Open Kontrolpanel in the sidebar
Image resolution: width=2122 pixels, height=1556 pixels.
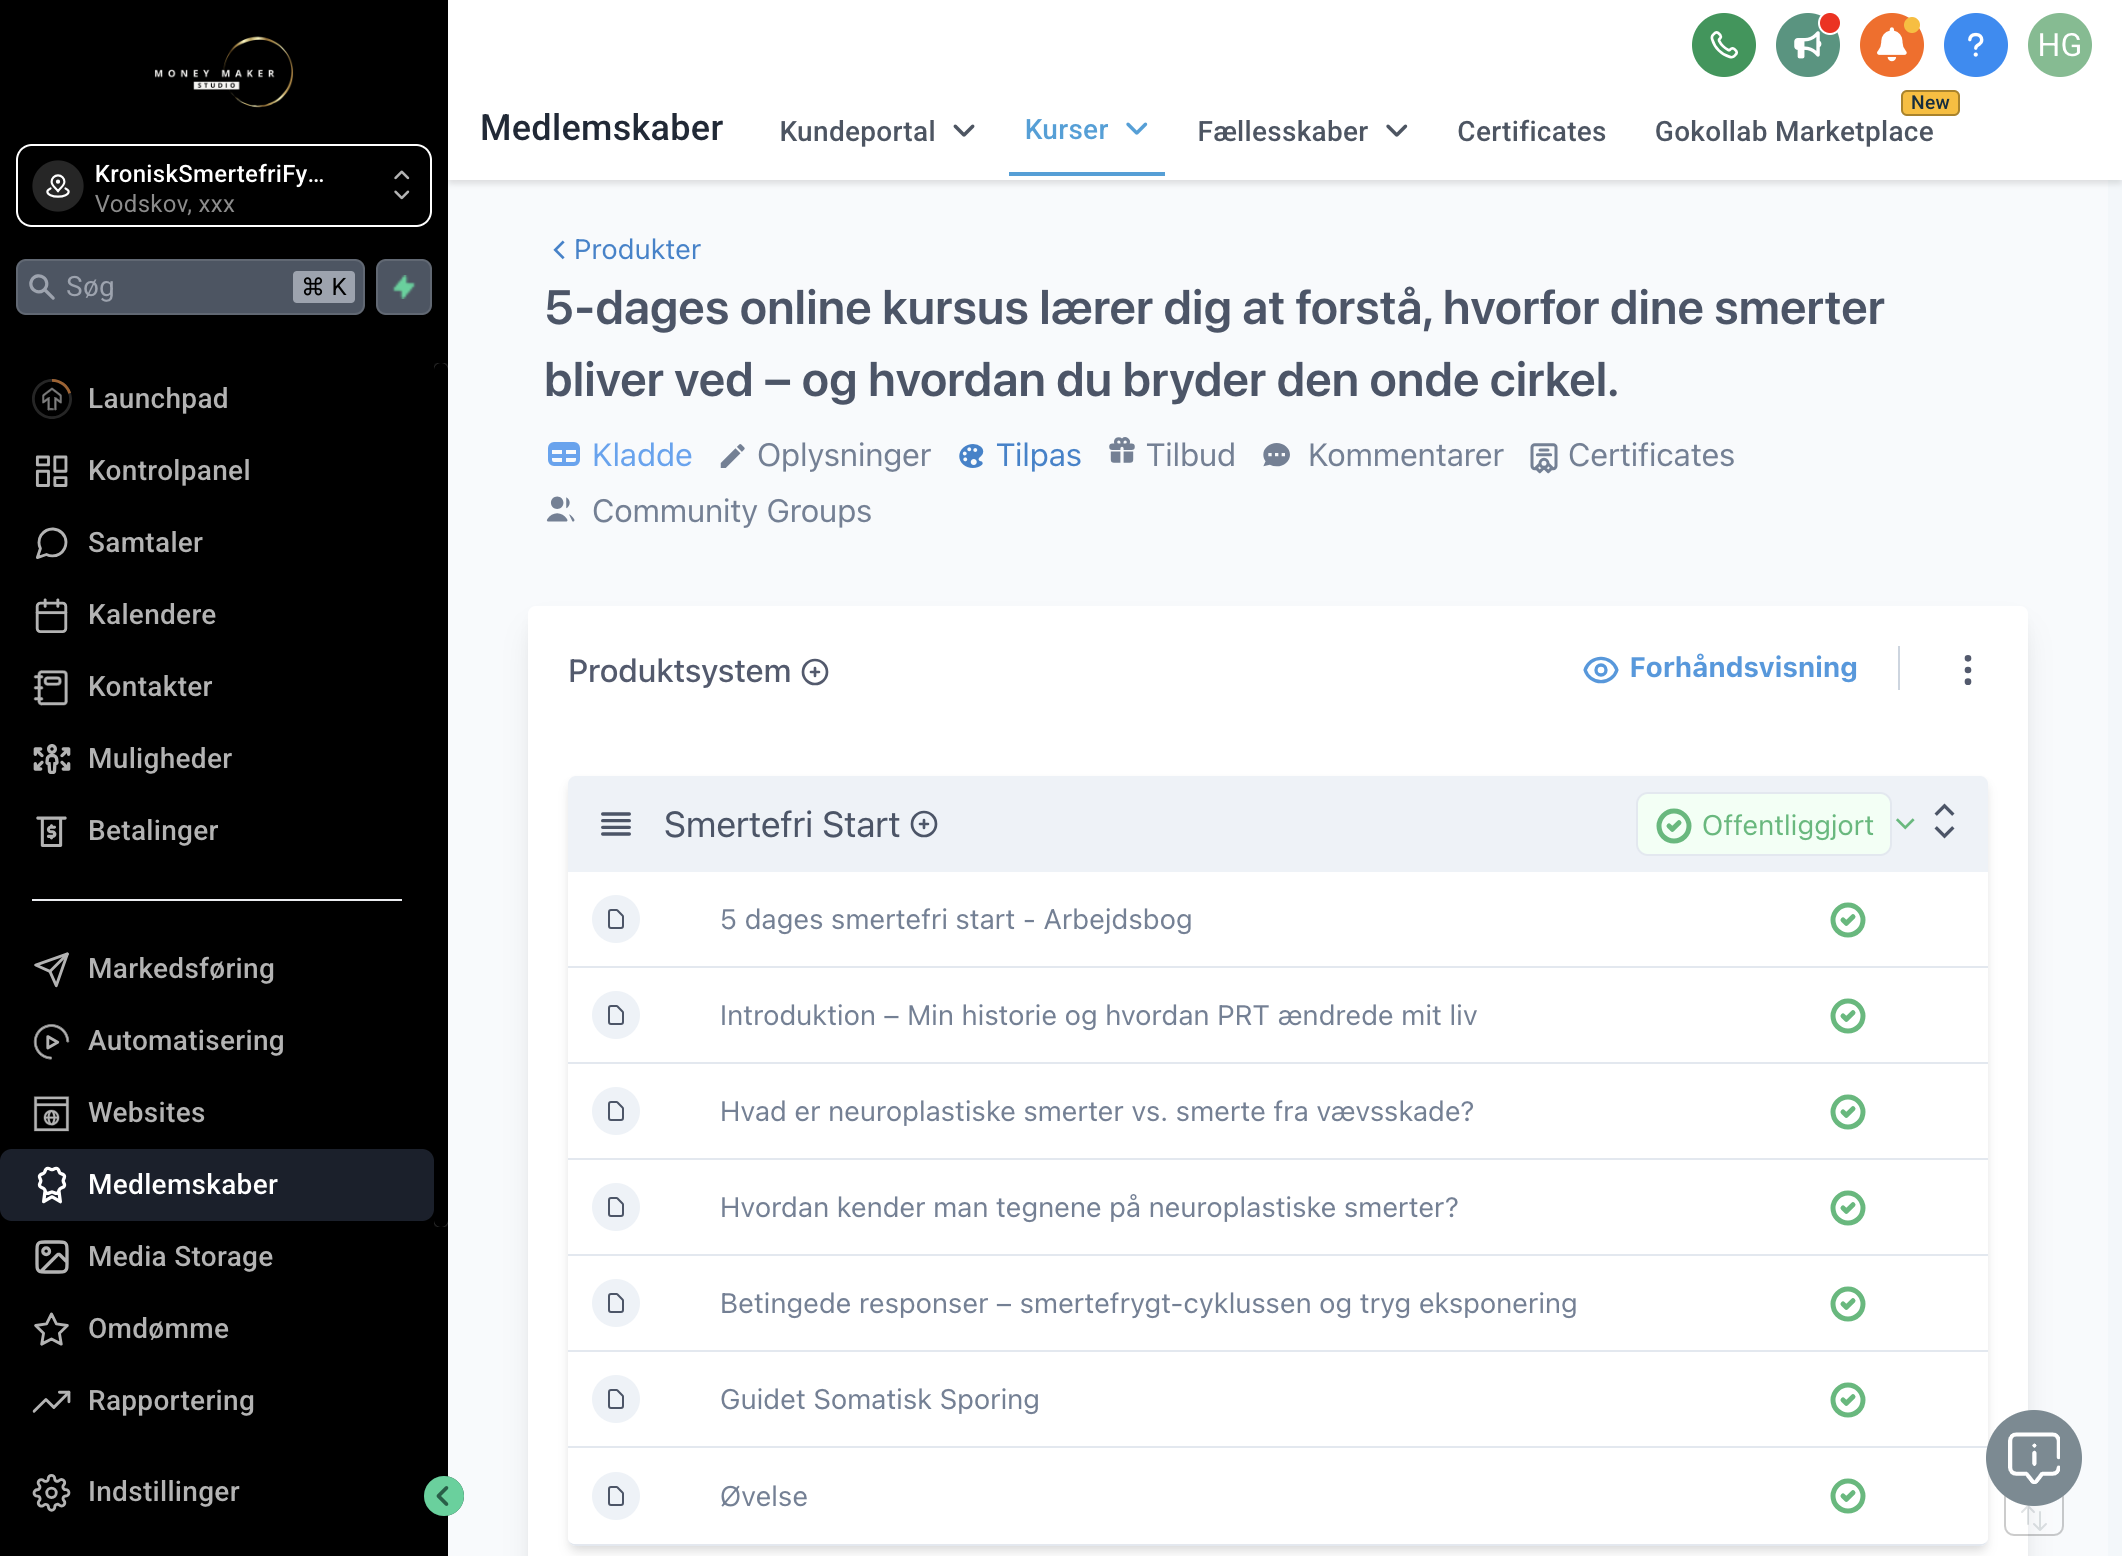[x=217, y=470]
